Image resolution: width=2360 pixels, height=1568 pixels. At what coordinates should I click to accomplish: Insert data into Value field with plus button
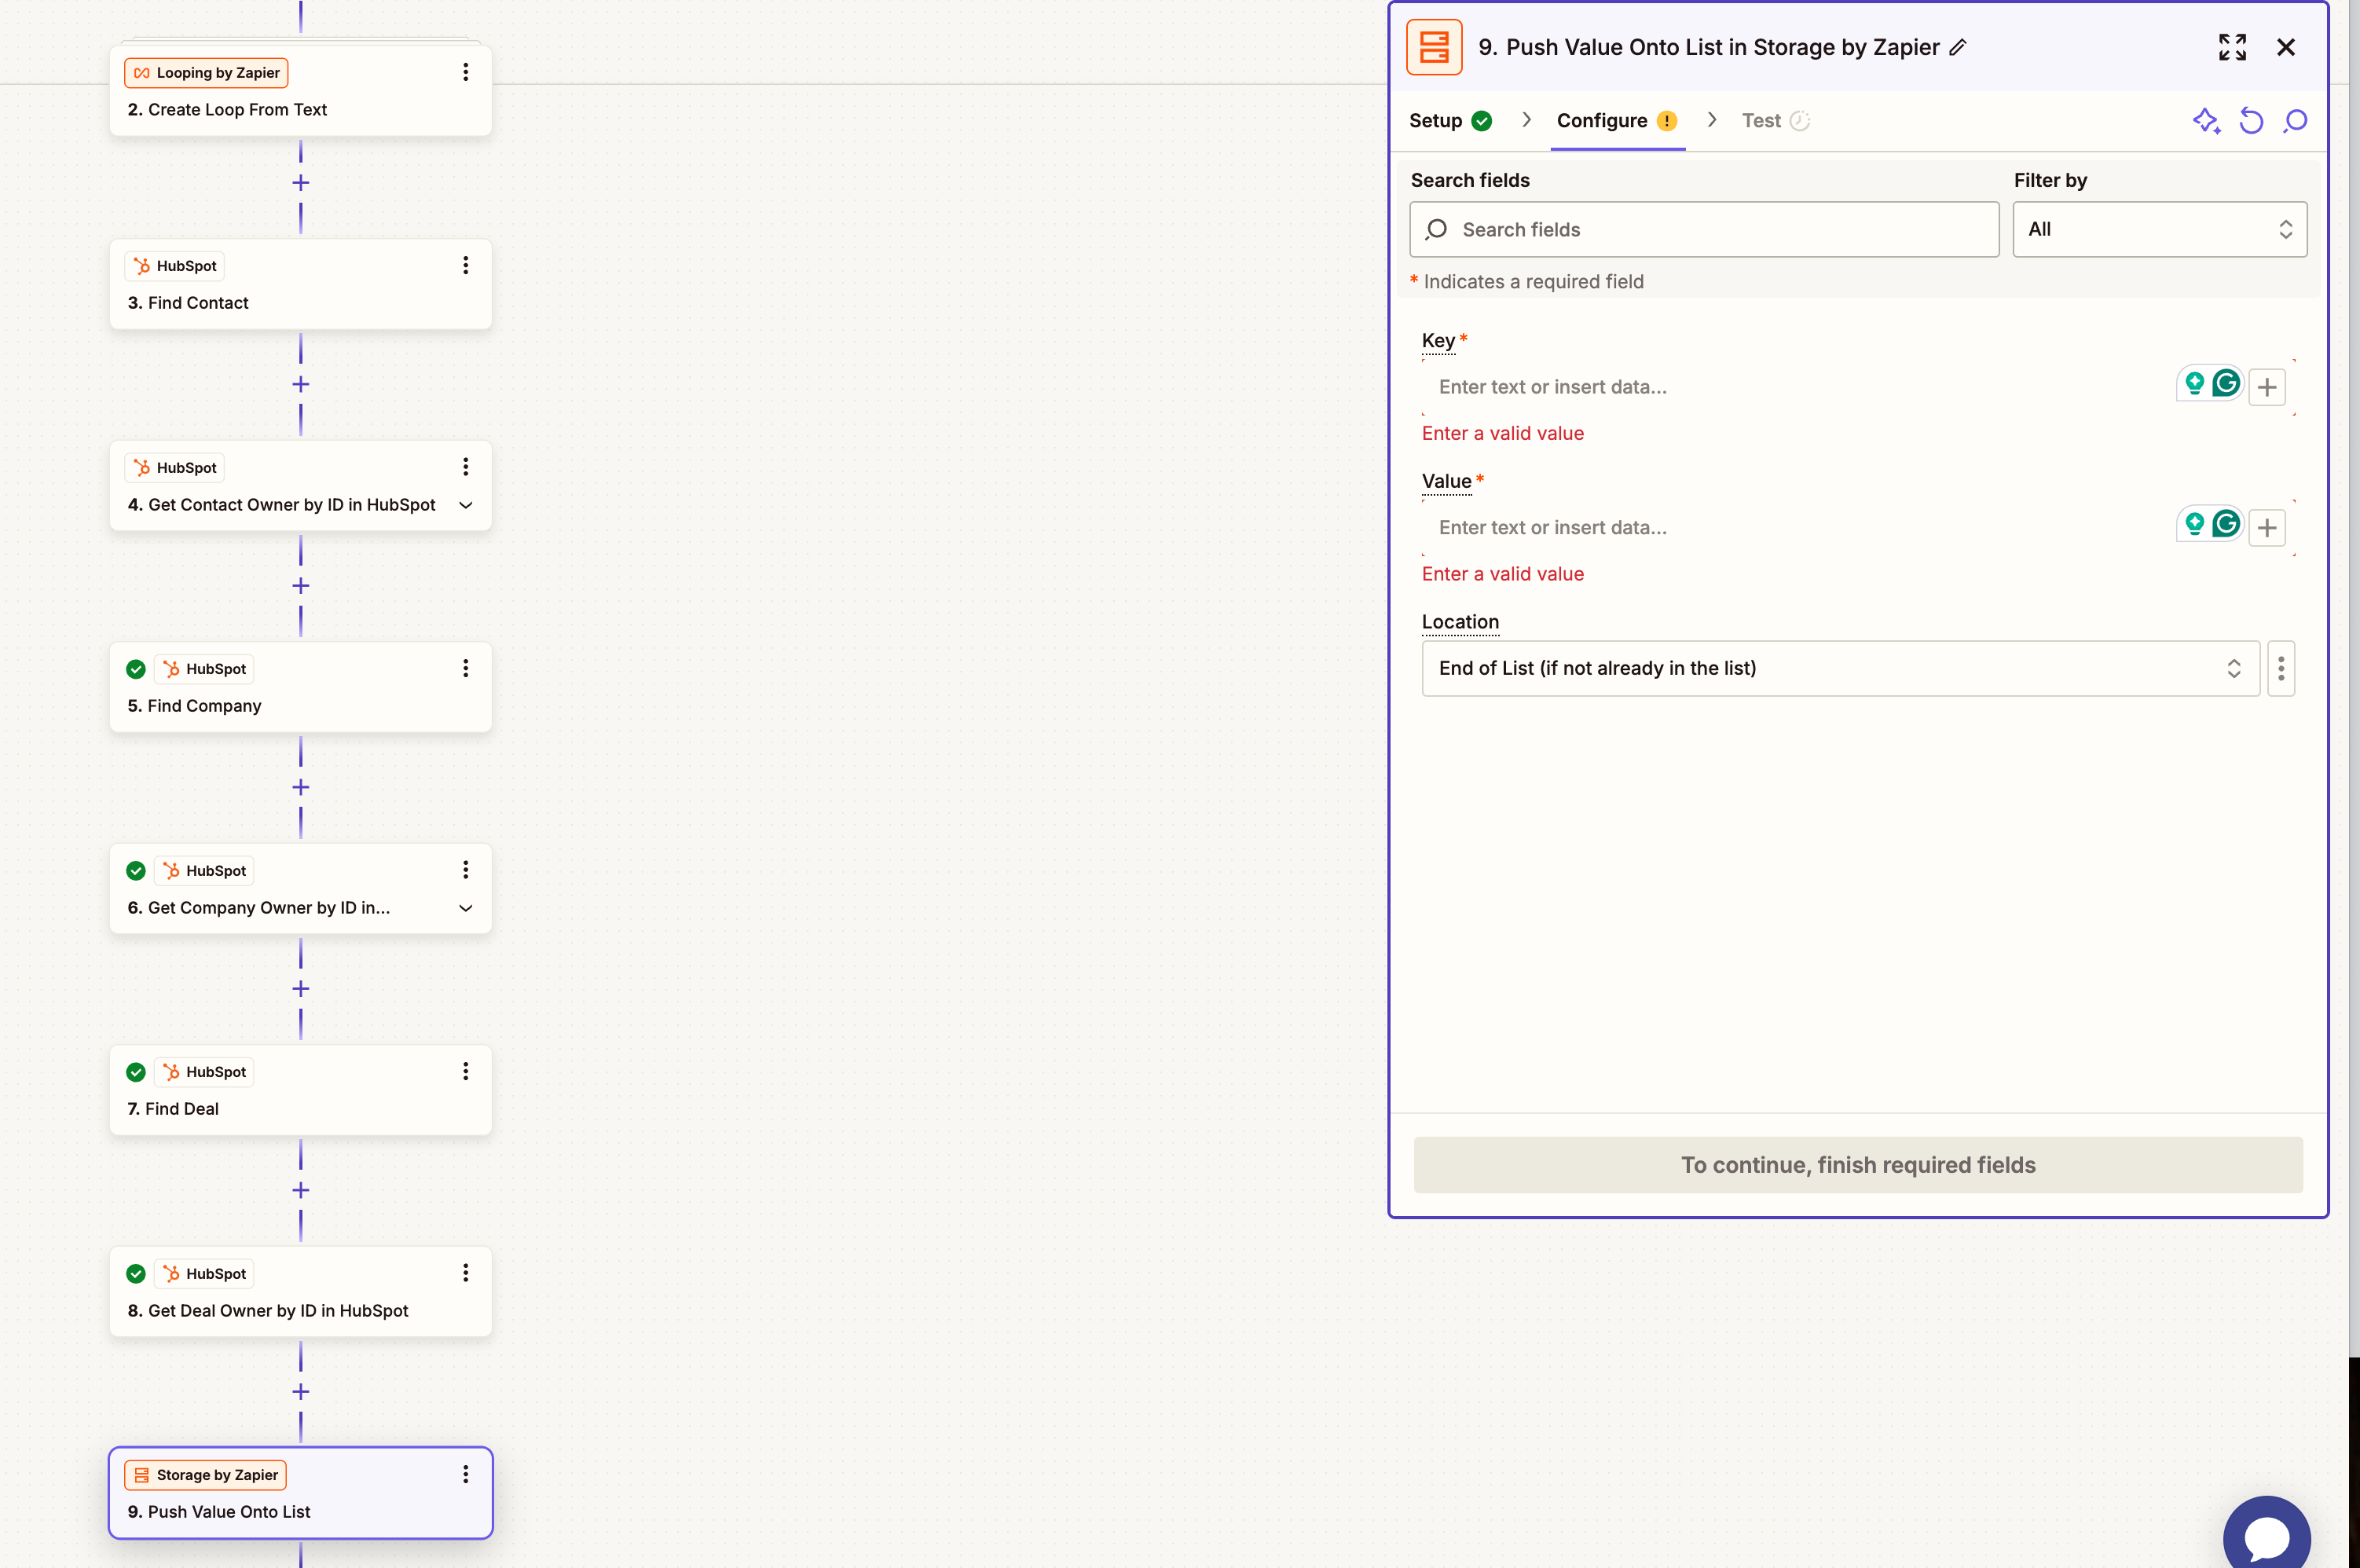(2267, 528)
